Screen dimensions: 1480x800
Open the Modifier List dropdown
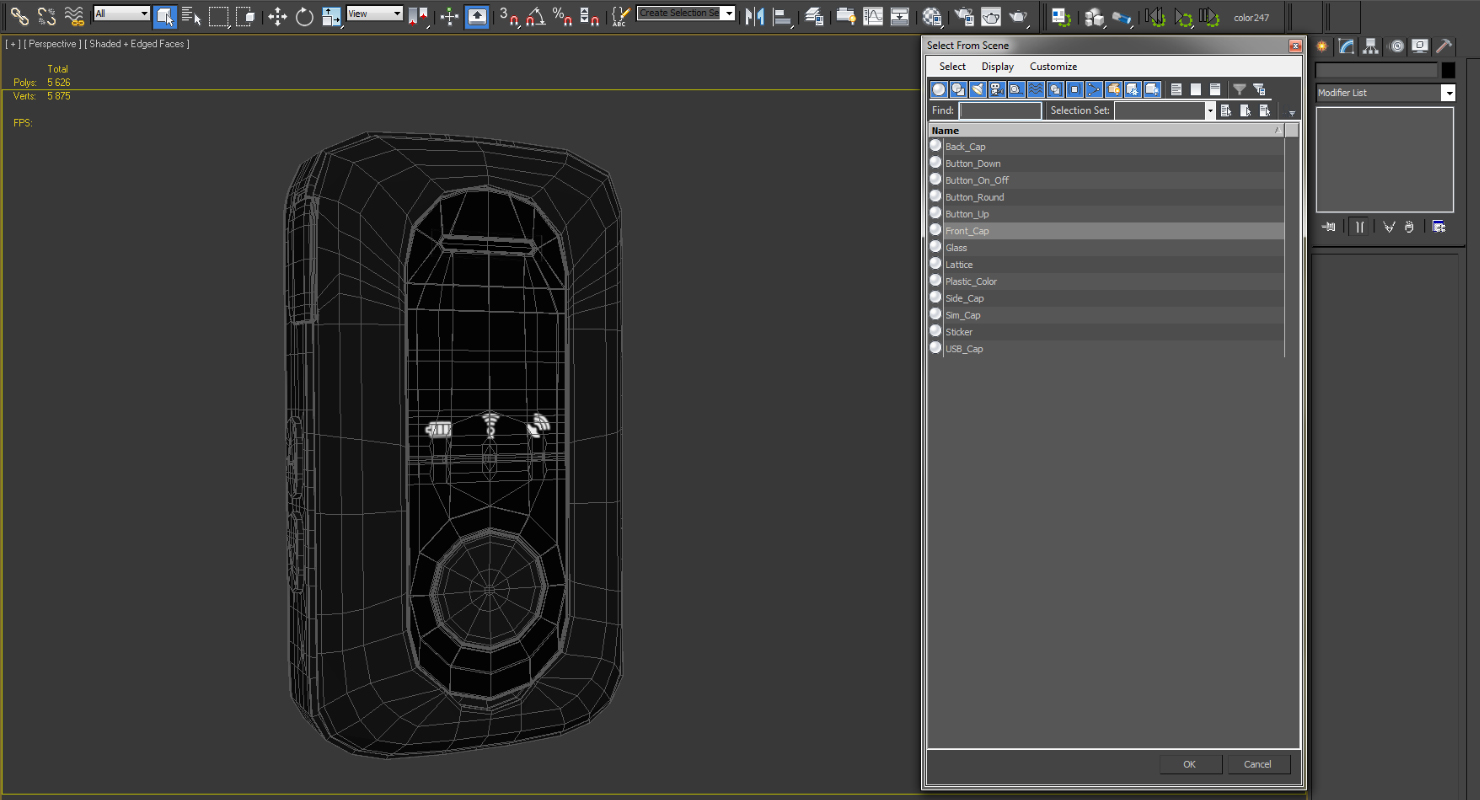pyautogui.click(x=1385, y=93)
